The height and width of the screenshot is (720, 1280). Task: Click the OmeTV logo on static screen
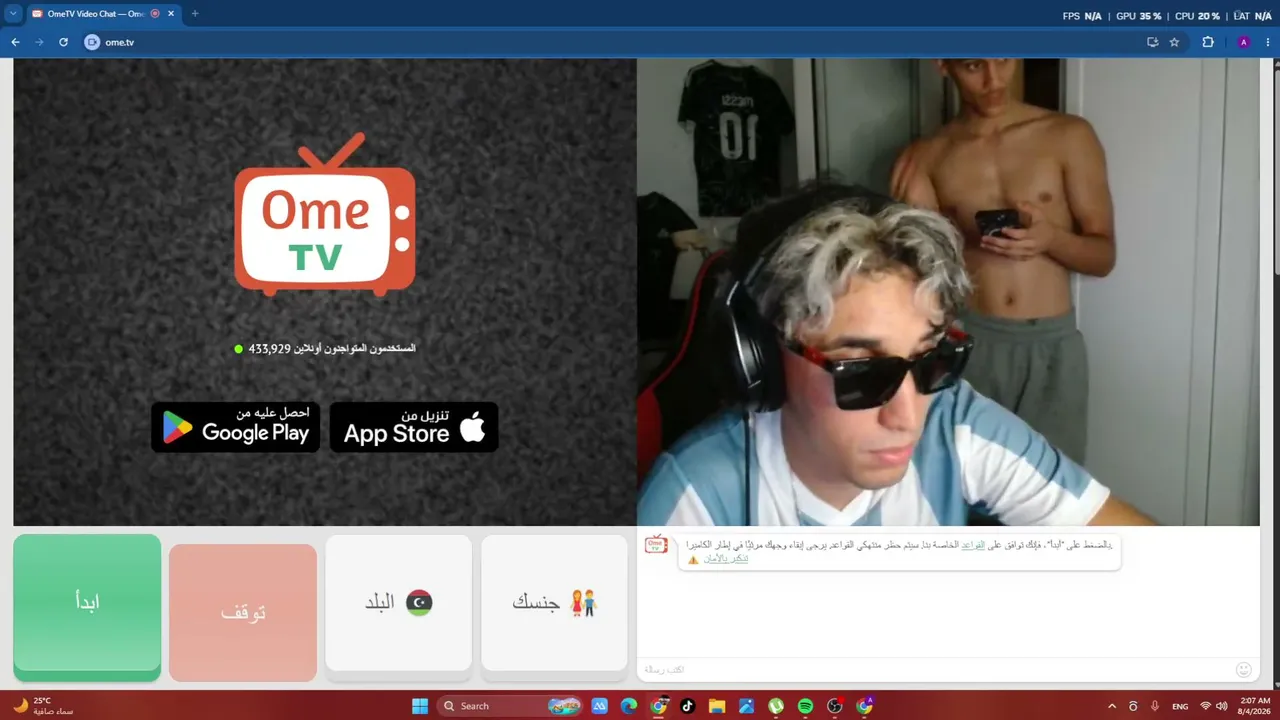point(325,215)
